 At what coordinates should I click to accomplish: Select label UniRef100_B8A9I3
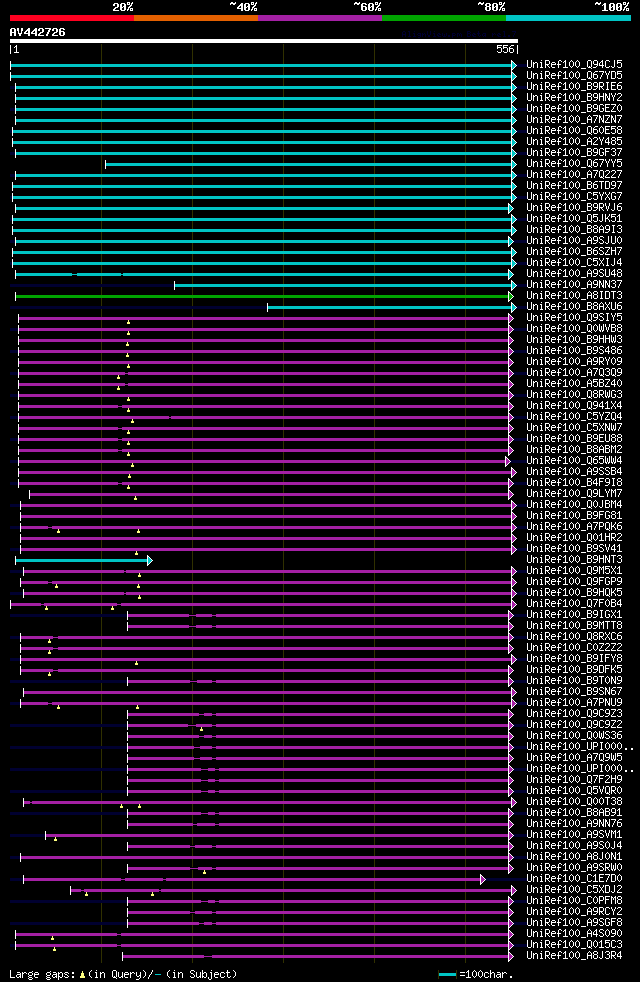point(574,230)
